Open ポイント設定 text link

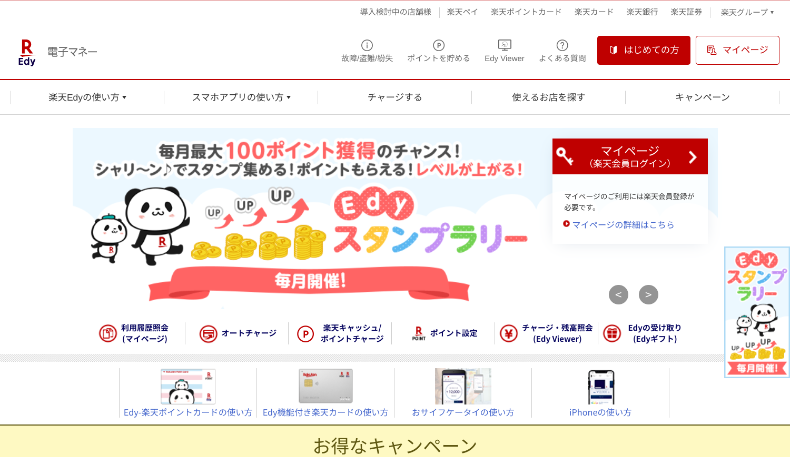pyautogui.click(x=453, y=333)
